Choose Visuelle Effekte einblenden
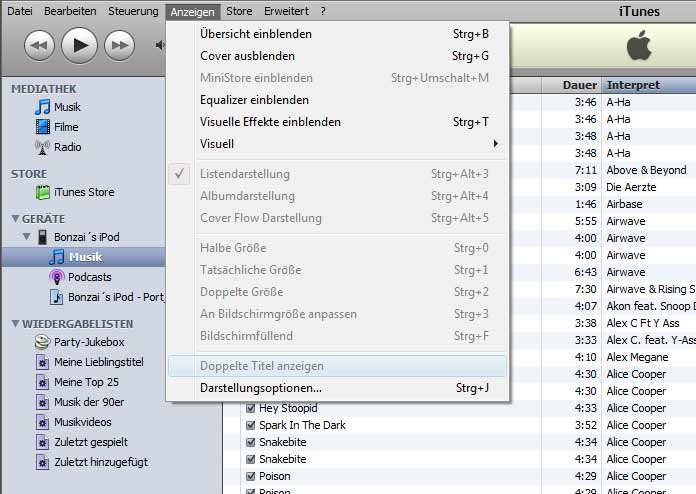Image resolution: width=696 pixels, height=494 pixels. [x=338, y=122]
